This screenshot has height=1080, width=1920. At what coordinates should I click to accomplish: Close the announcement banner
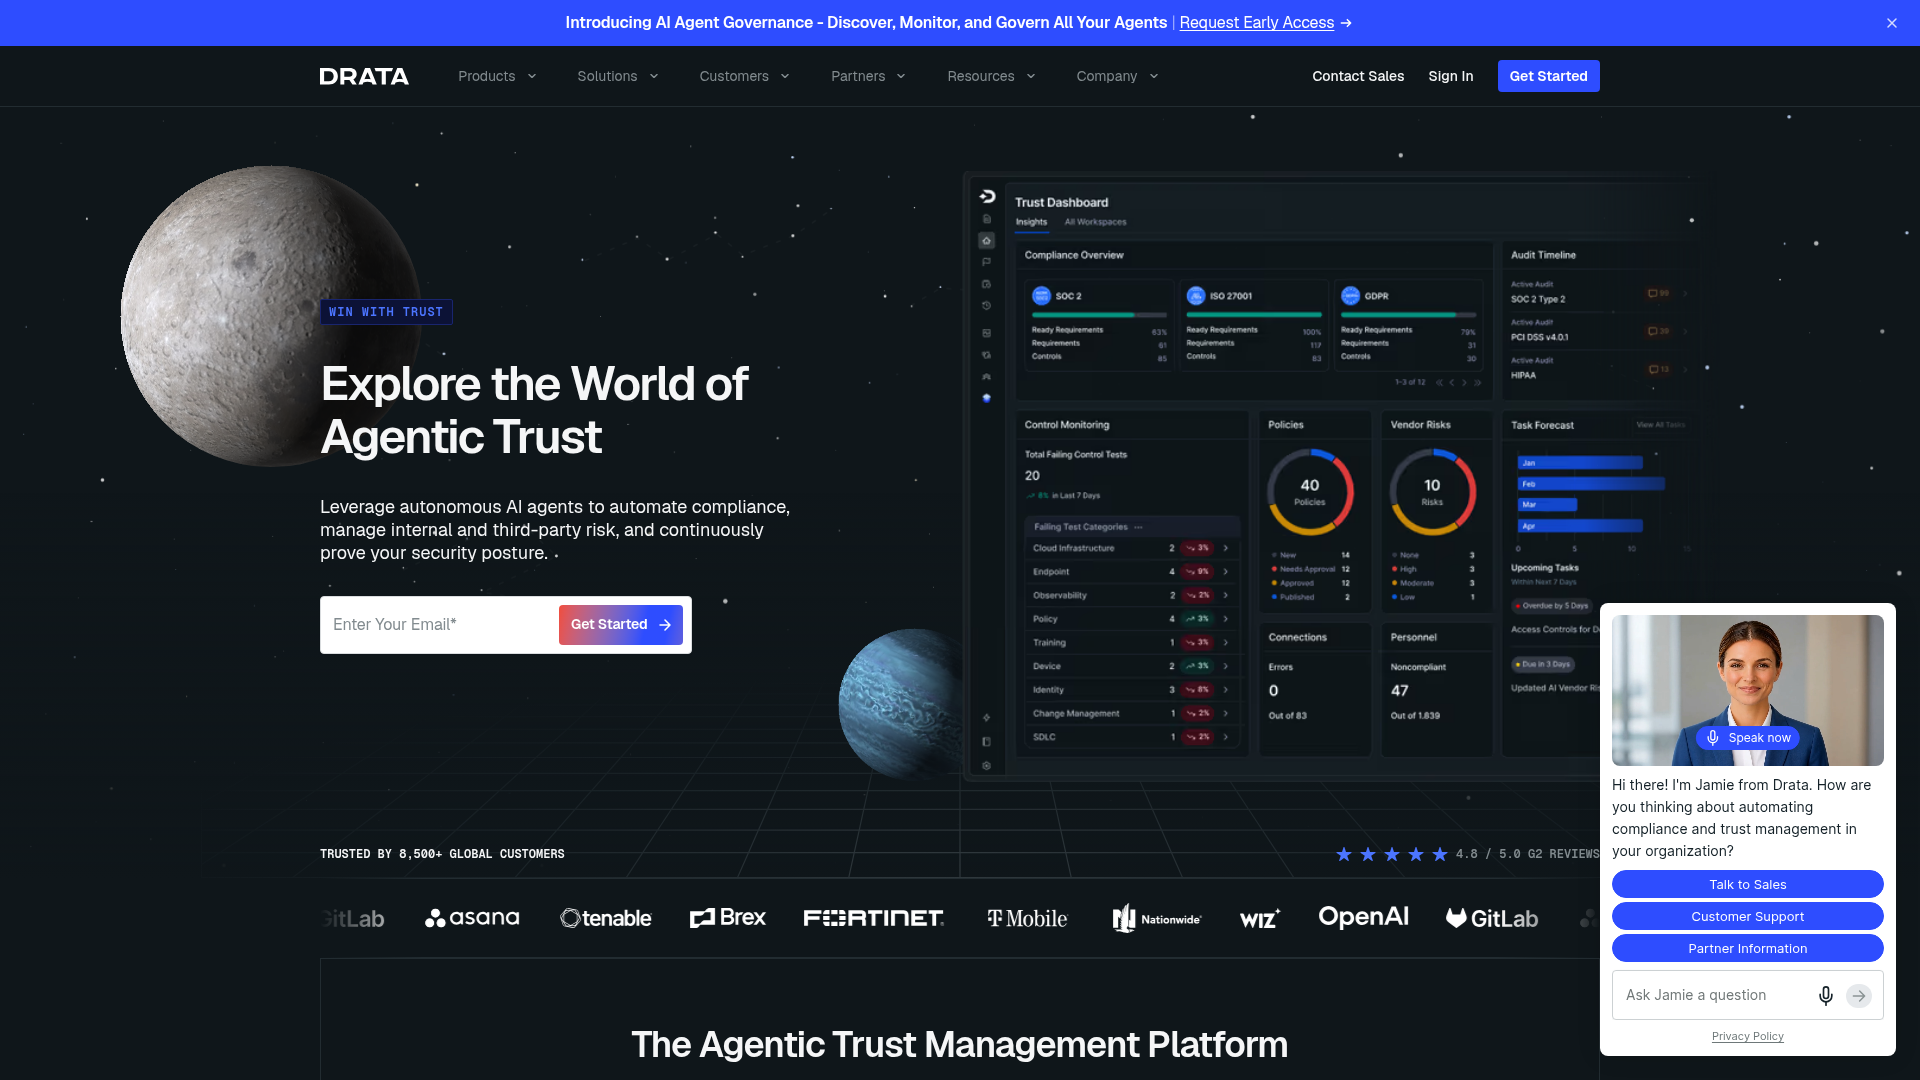click(x=1892, y=23)
